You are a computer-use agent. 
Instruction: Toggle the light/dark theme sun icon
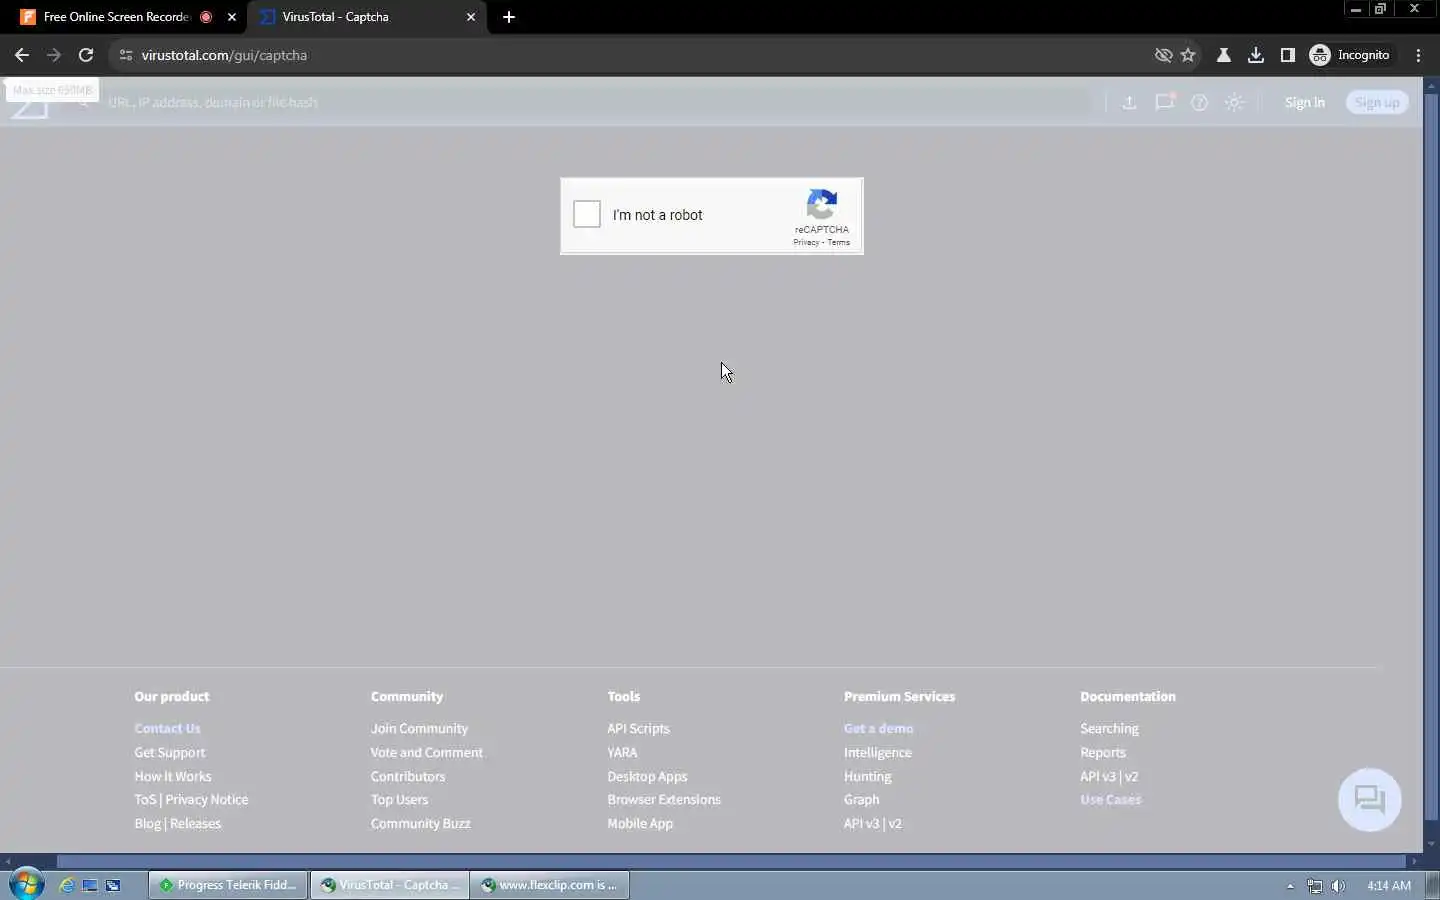pos(1235,102)
